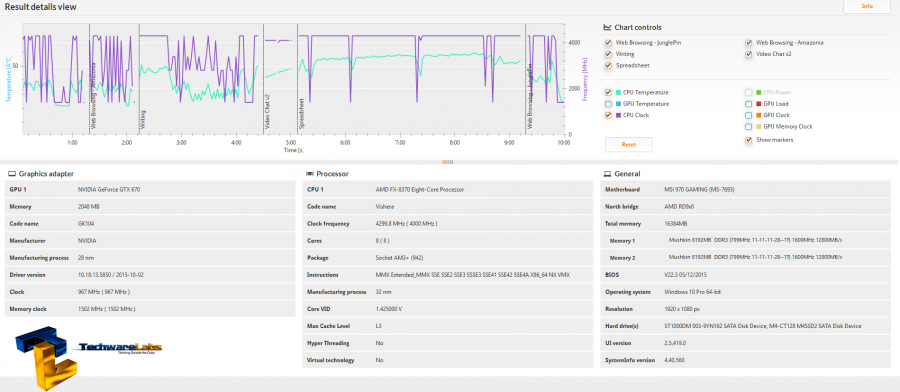Viewport: 900px width, 392px height.
Task: Click the Chart controls graph icon
Action: pyautogui.click(x=607, y=28)
